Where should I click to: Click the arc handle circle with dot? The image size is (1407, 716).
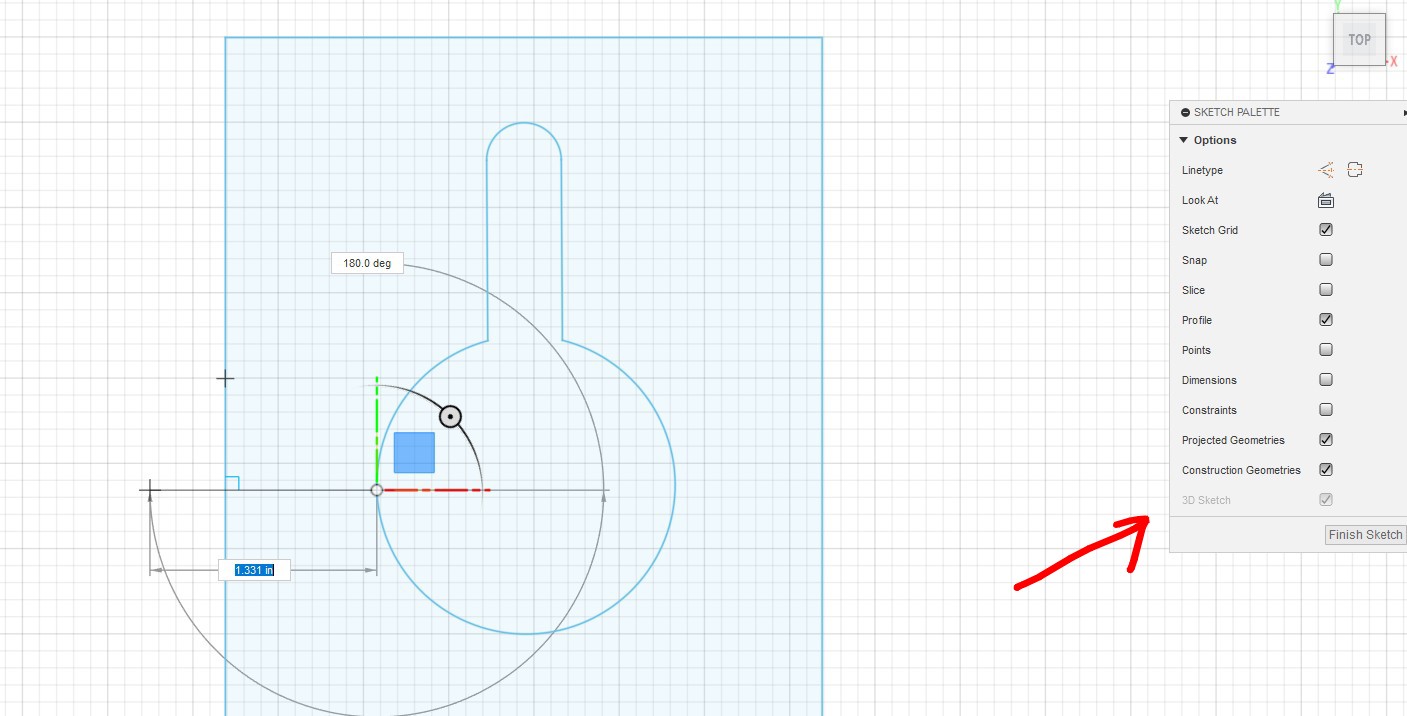coord(451,416)
